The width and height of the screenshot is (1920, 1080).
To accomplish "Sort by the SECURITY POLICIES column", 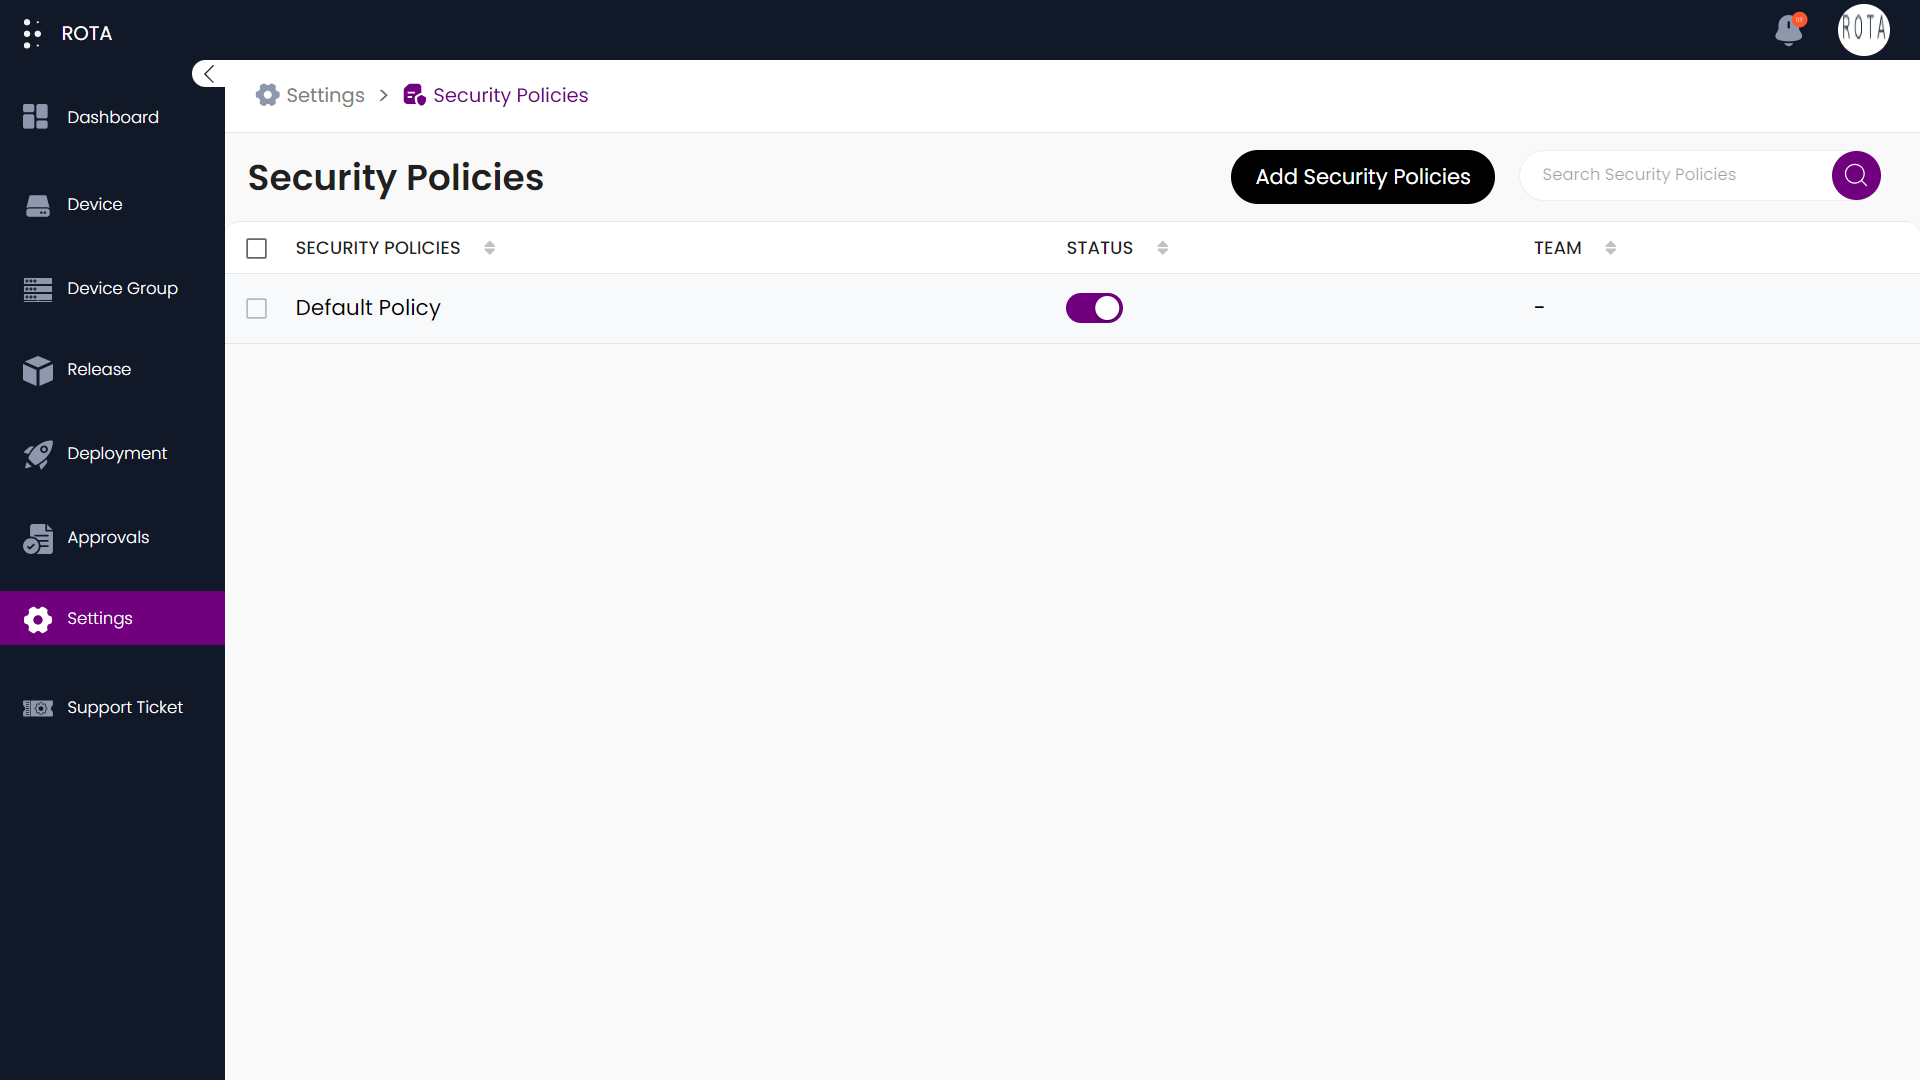I will [x=490, y=247].
